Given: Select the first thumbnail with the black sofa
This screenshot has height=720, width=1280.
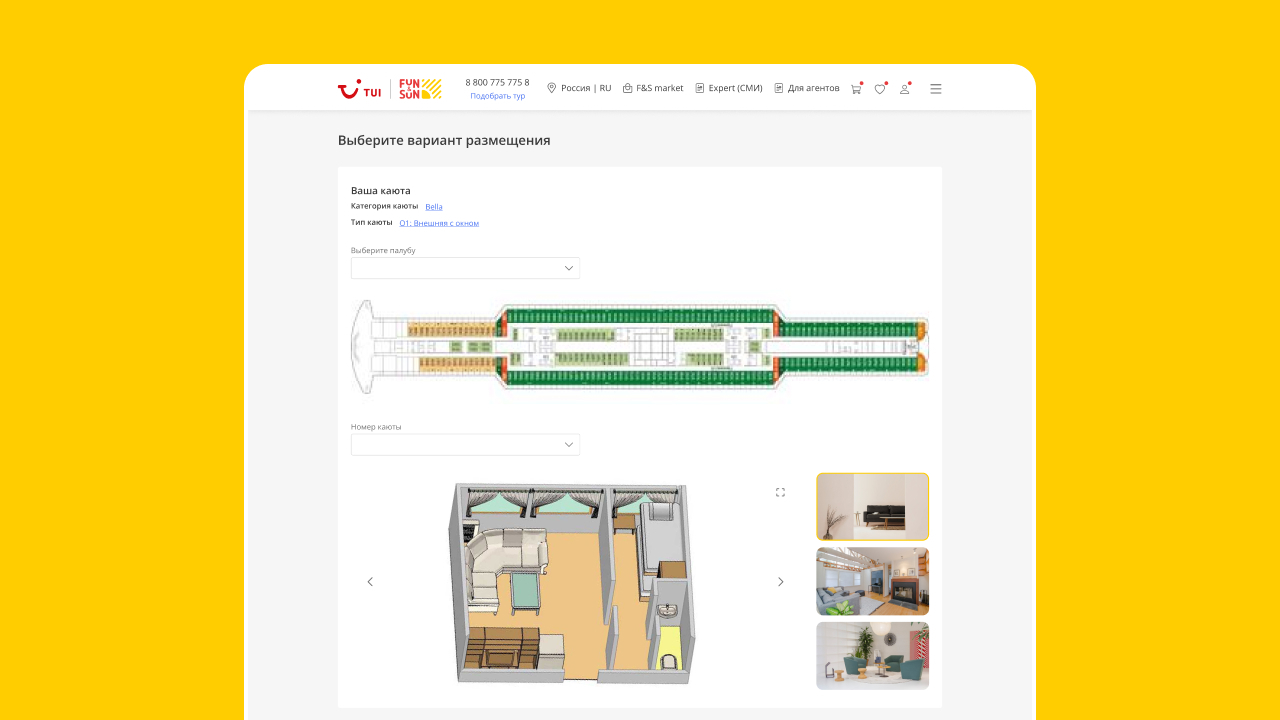Looking at the screenshot, I should (x=873, y=507).
